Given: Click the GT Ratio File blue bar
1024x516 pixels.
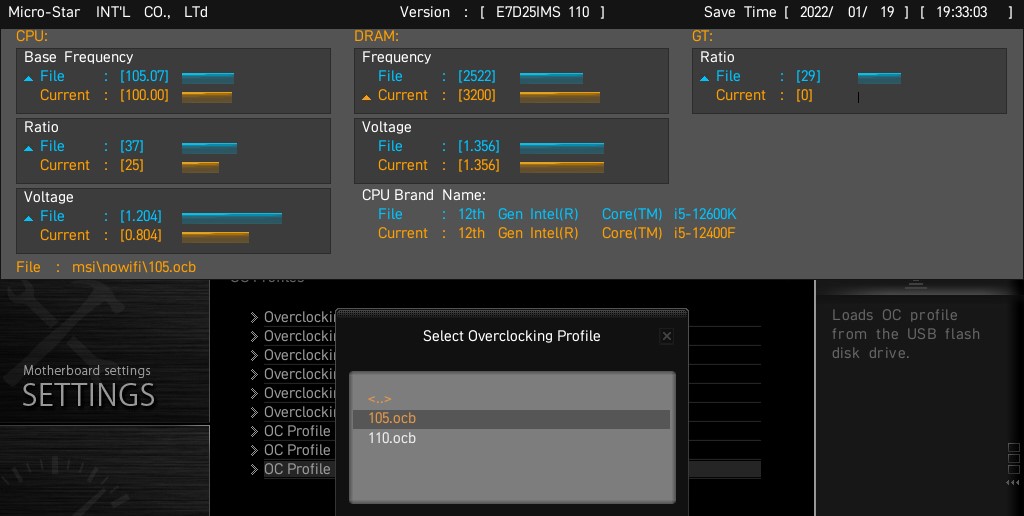Looking at the screenshot, I should pyautogui.click(x=879, y=78).
